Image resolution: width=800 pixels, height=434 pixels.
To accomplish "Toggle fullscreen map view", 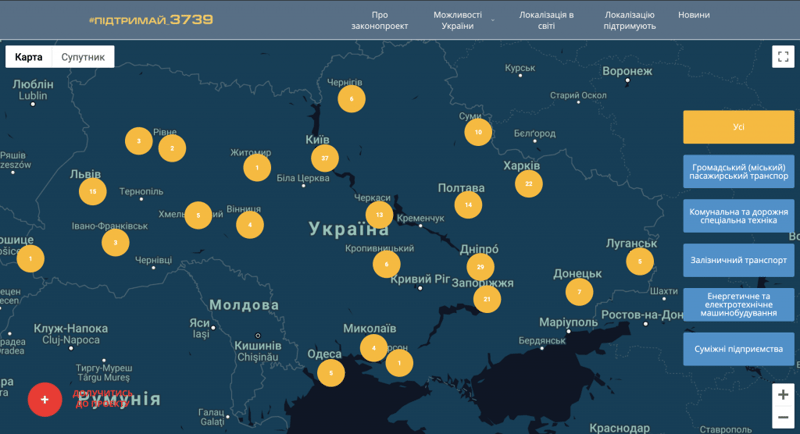I will pyautogui.click(x=781, y=57).
